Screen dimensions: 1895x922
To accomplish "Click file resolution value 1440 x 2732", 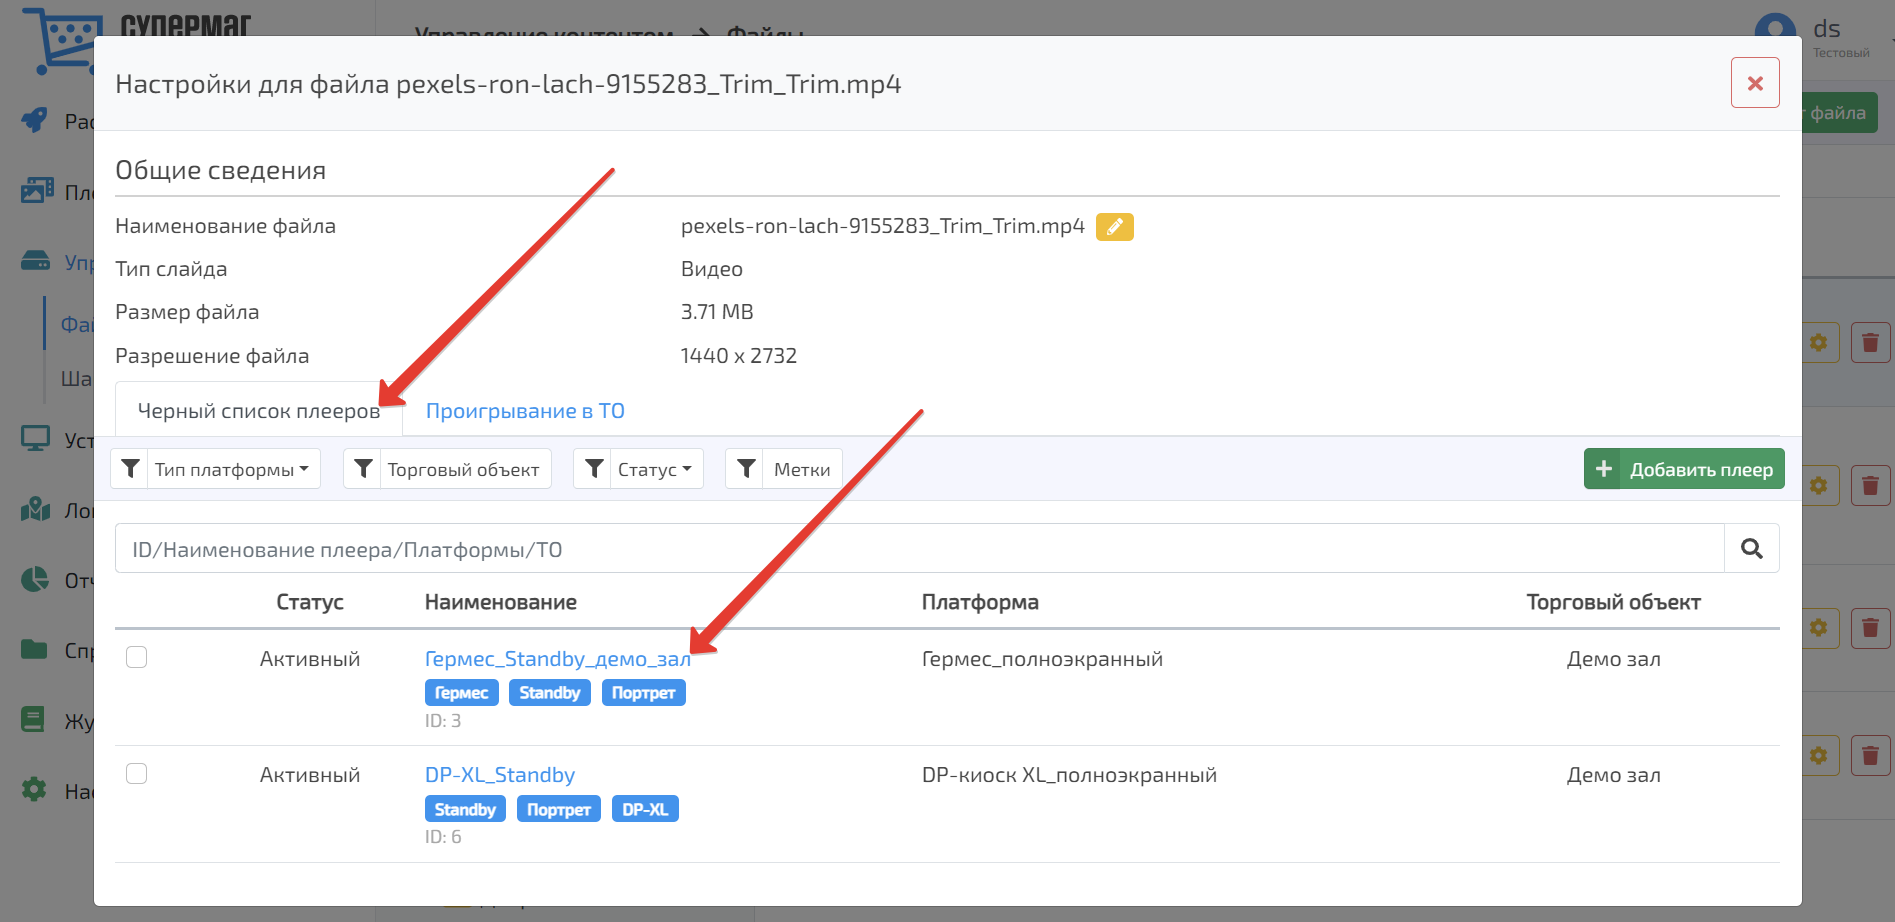I will pos(739,356).
